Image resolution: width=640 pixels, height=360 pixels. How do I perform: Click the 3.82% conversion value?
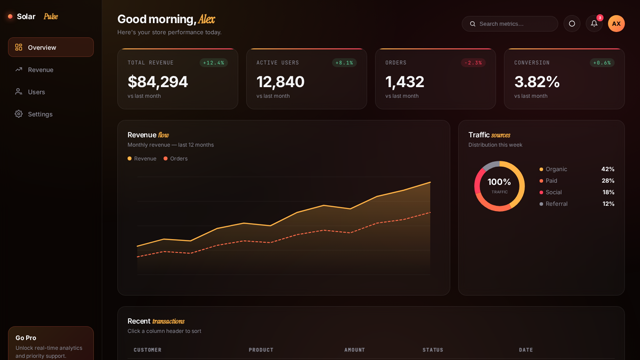(537, 82)
